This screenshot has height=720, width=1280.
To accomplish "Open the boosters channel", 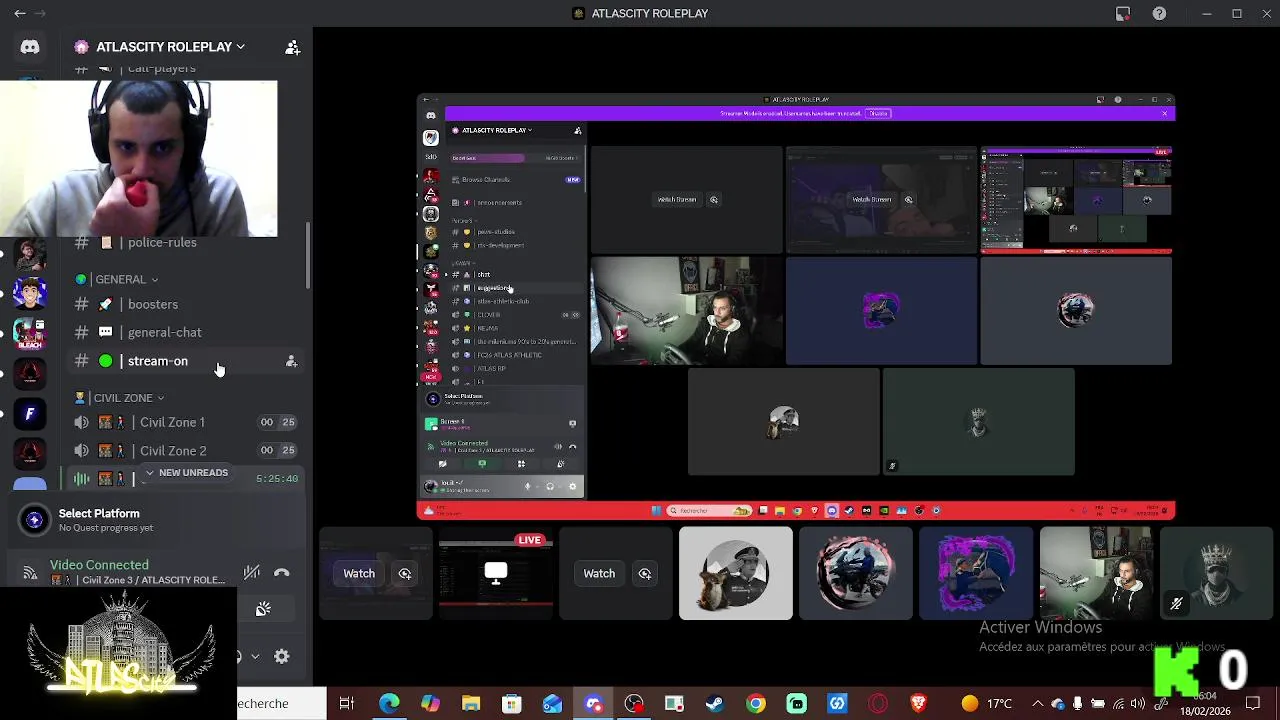I will (152, 304).
